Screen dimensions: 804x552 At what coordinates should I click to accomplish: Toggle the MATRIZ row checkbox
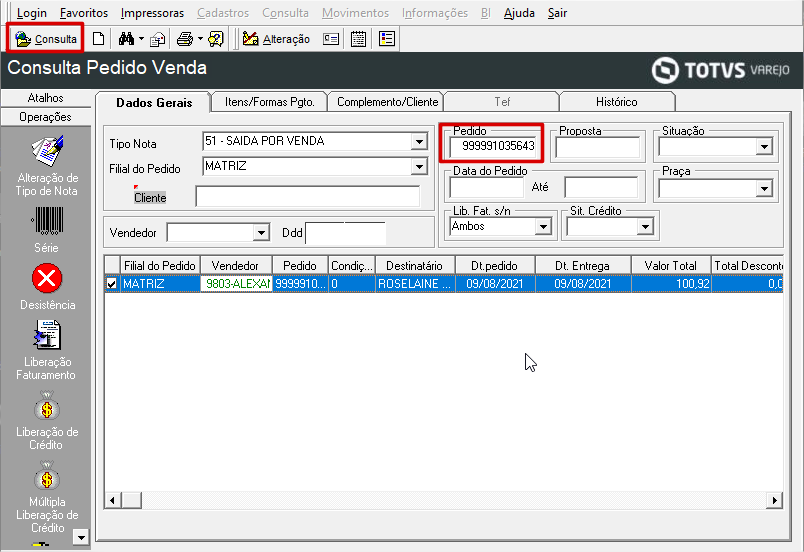pos(111,283)
